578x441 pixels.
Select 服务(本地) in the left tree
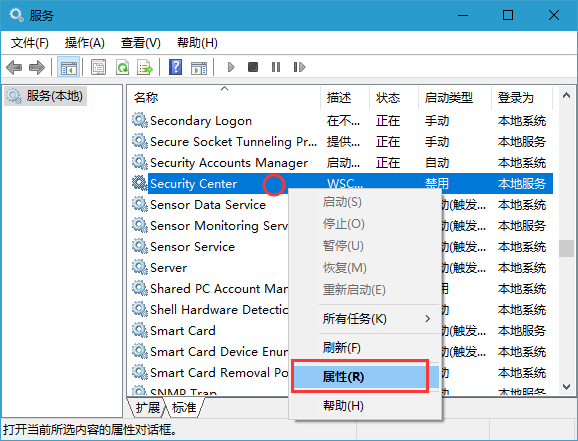(x=46, y=96)
